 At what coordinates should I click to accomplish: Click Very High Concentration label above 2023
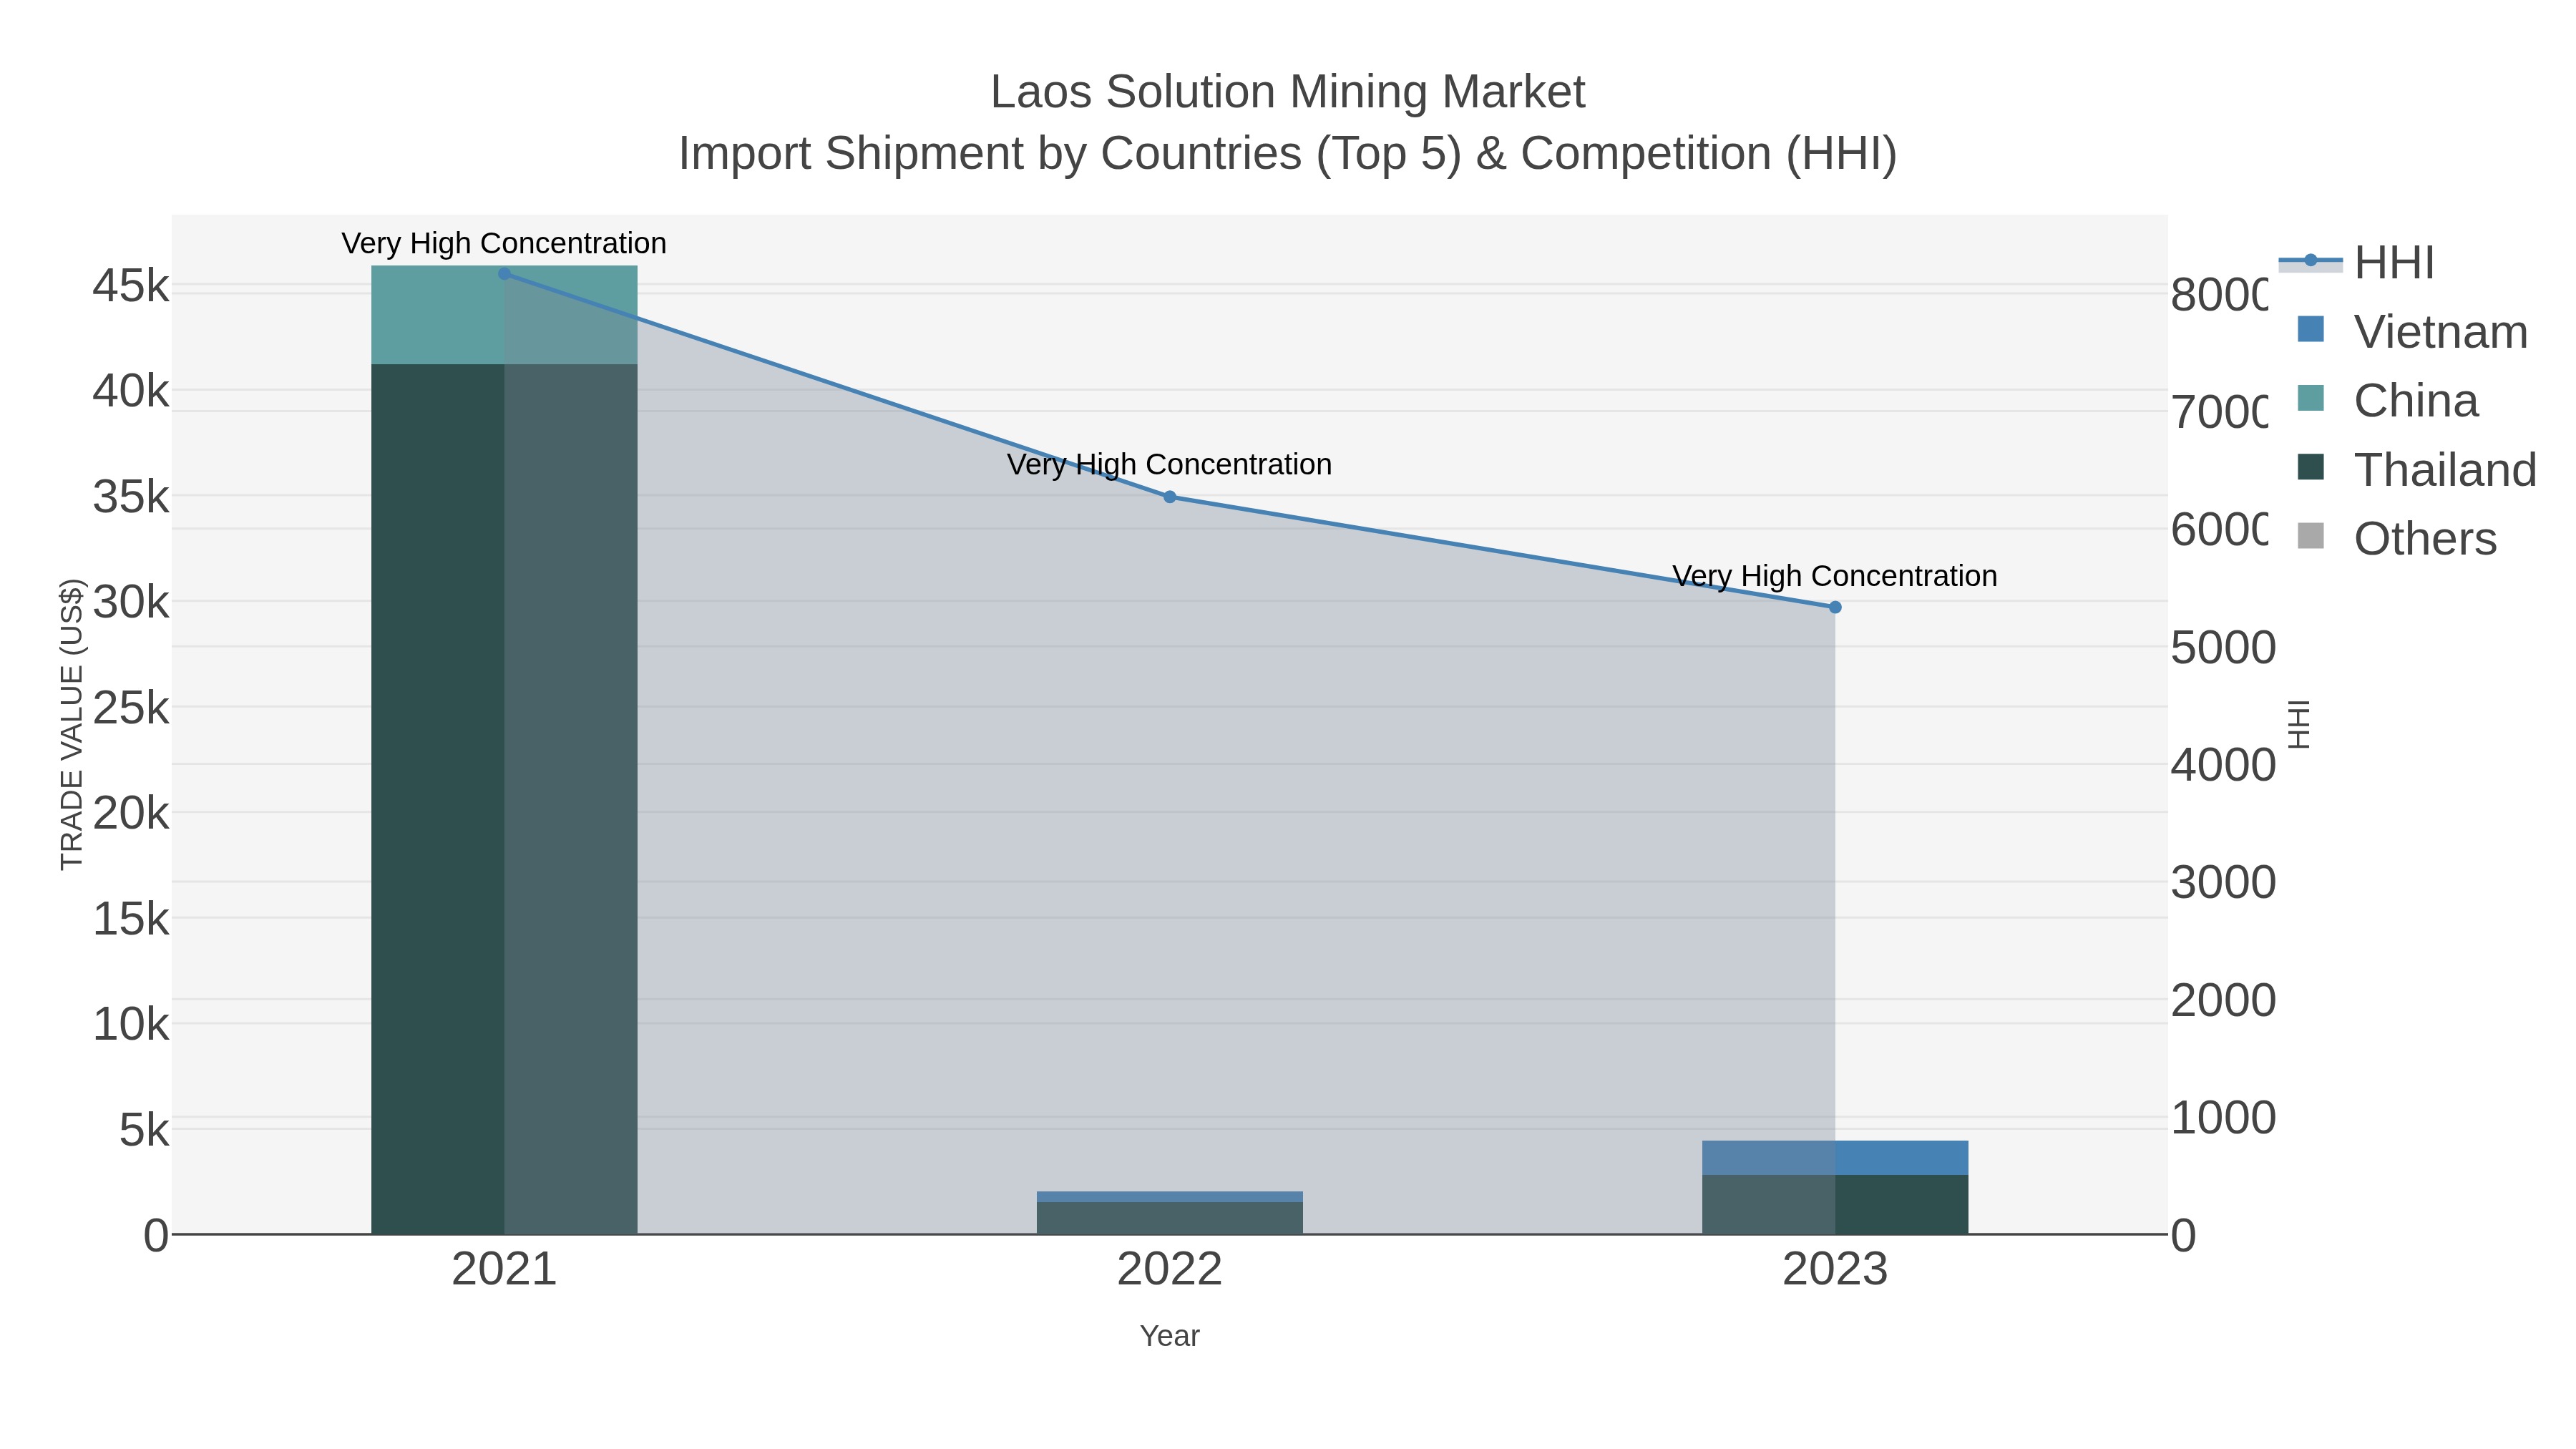pos(1835,576)
